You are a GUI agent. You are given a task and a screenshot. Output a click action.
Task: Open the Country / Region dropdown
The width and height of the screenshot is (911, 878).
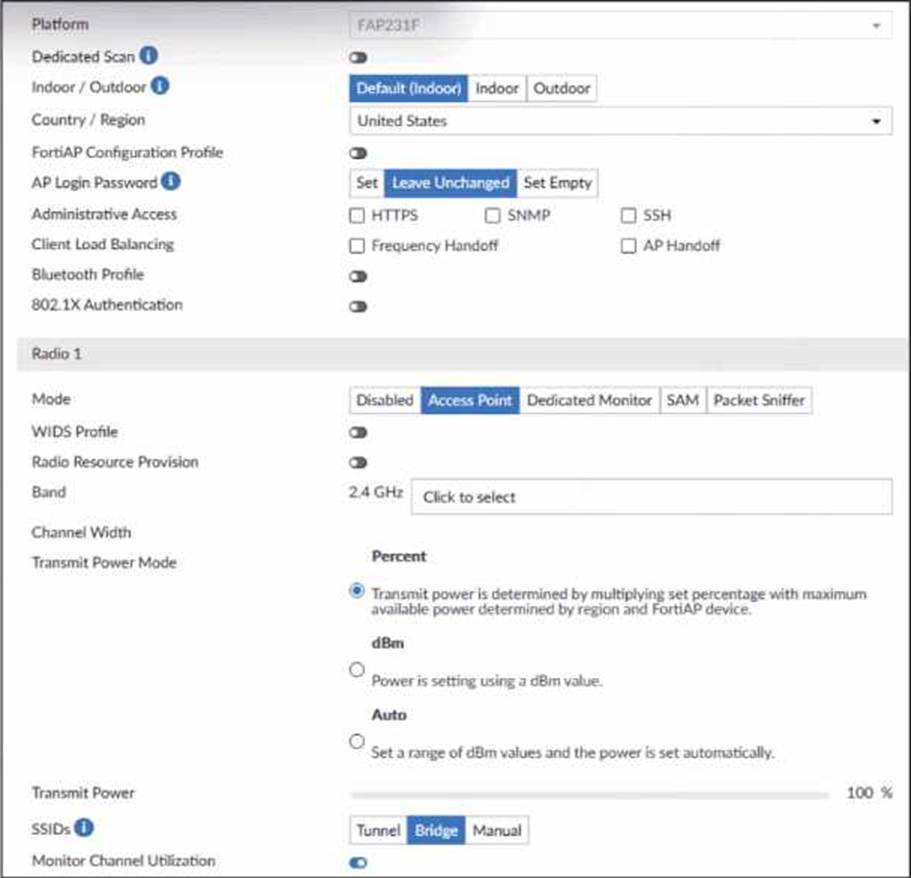click(620, 121)
